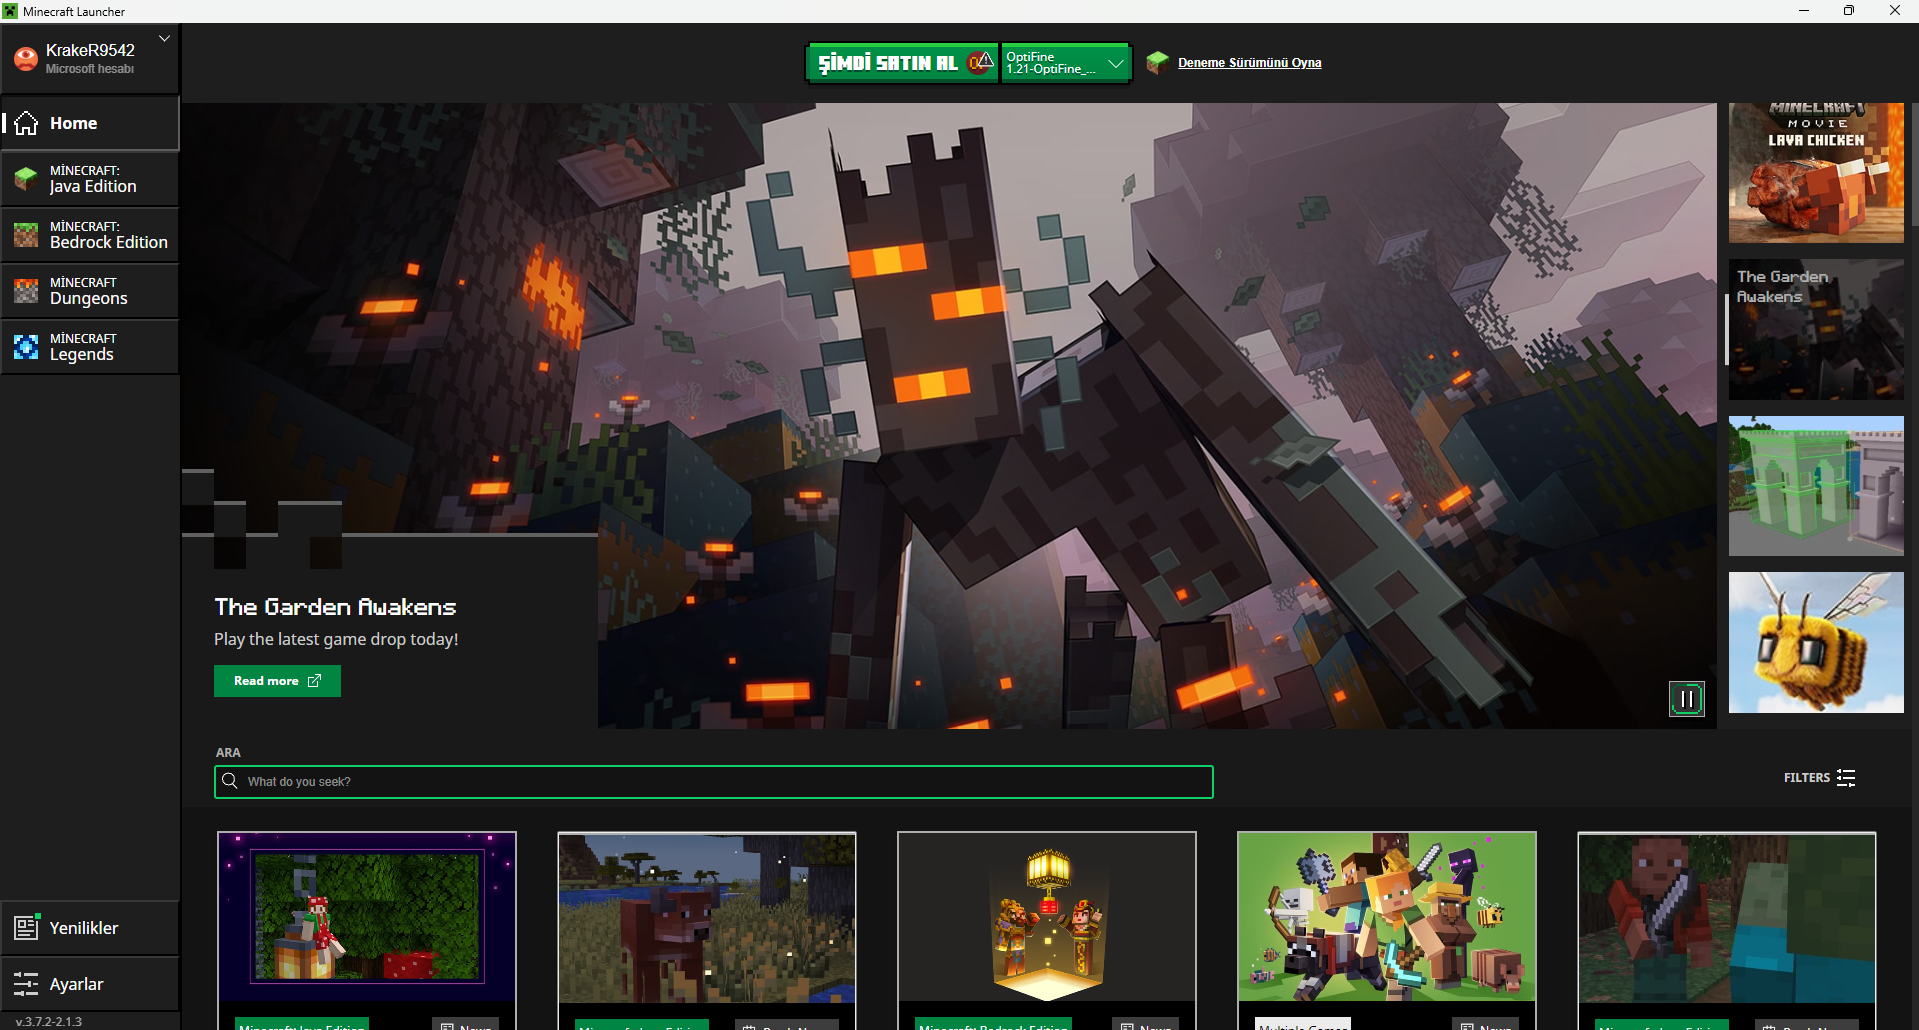Click 'Play the latest game drop today!' text
Image resolution: width=1919 pixels, height=1030 pixels.
tap(336, 639)
